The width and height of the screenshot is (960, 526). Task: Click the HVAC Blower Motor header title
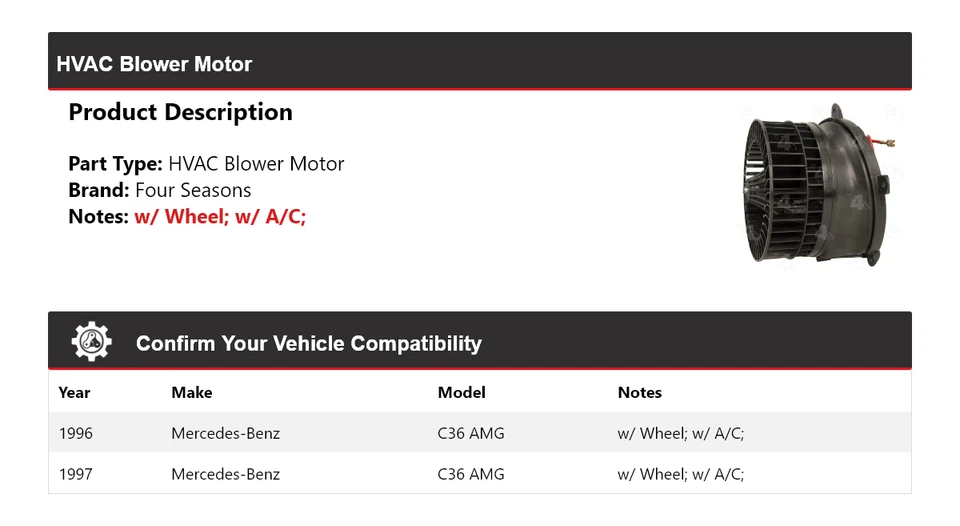(x=154, y=64)
